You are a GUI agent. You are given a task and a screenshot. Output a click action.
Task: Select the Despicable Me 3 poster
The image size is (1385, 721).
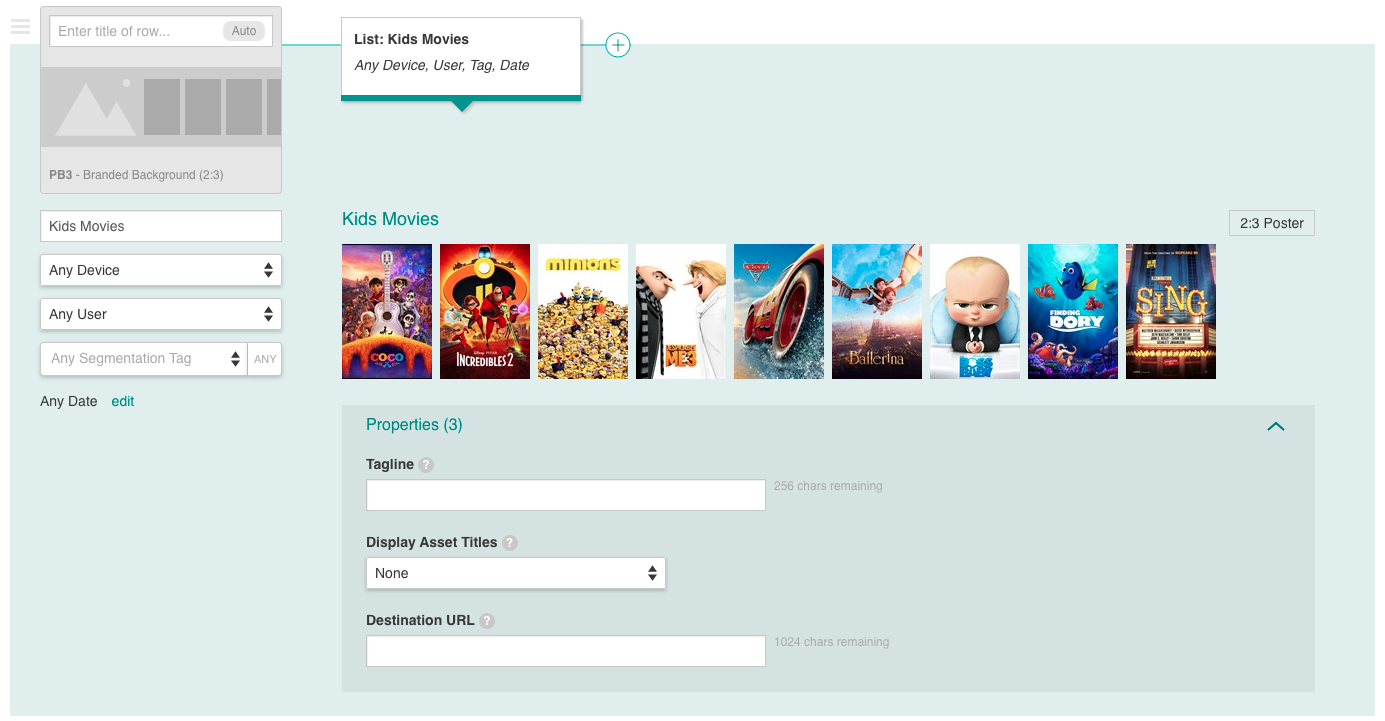[681, 312]
